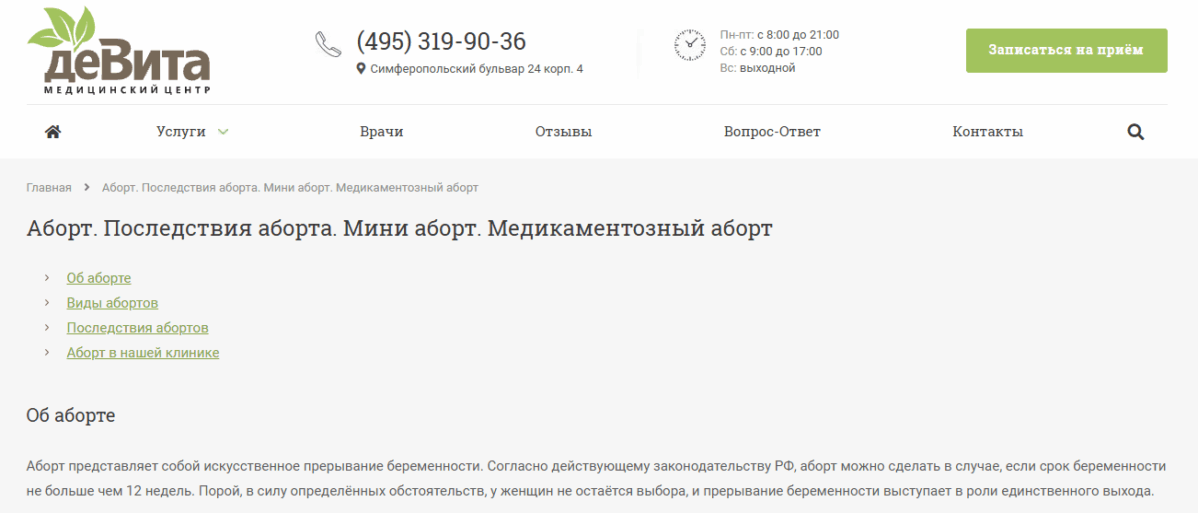
Task: Click chevron bullet beside Аборт в нашей клинике
Action: 47,352
